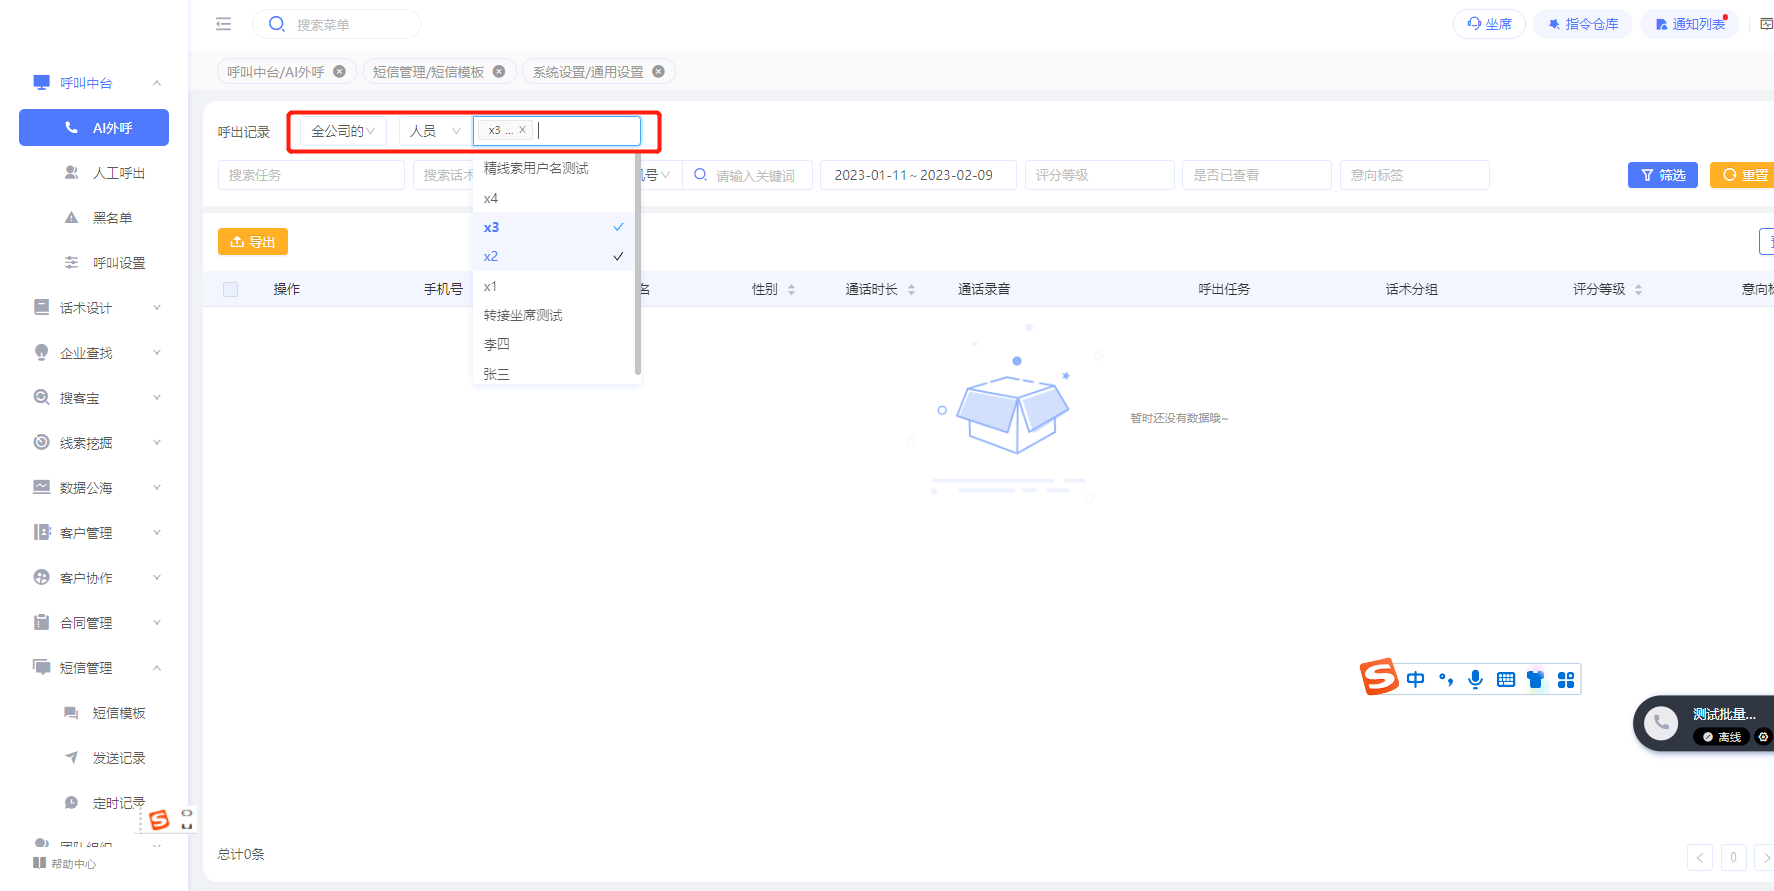1774x891 pixels.
Task: Click the softphone handset icon
Action: click(1661, 723)
